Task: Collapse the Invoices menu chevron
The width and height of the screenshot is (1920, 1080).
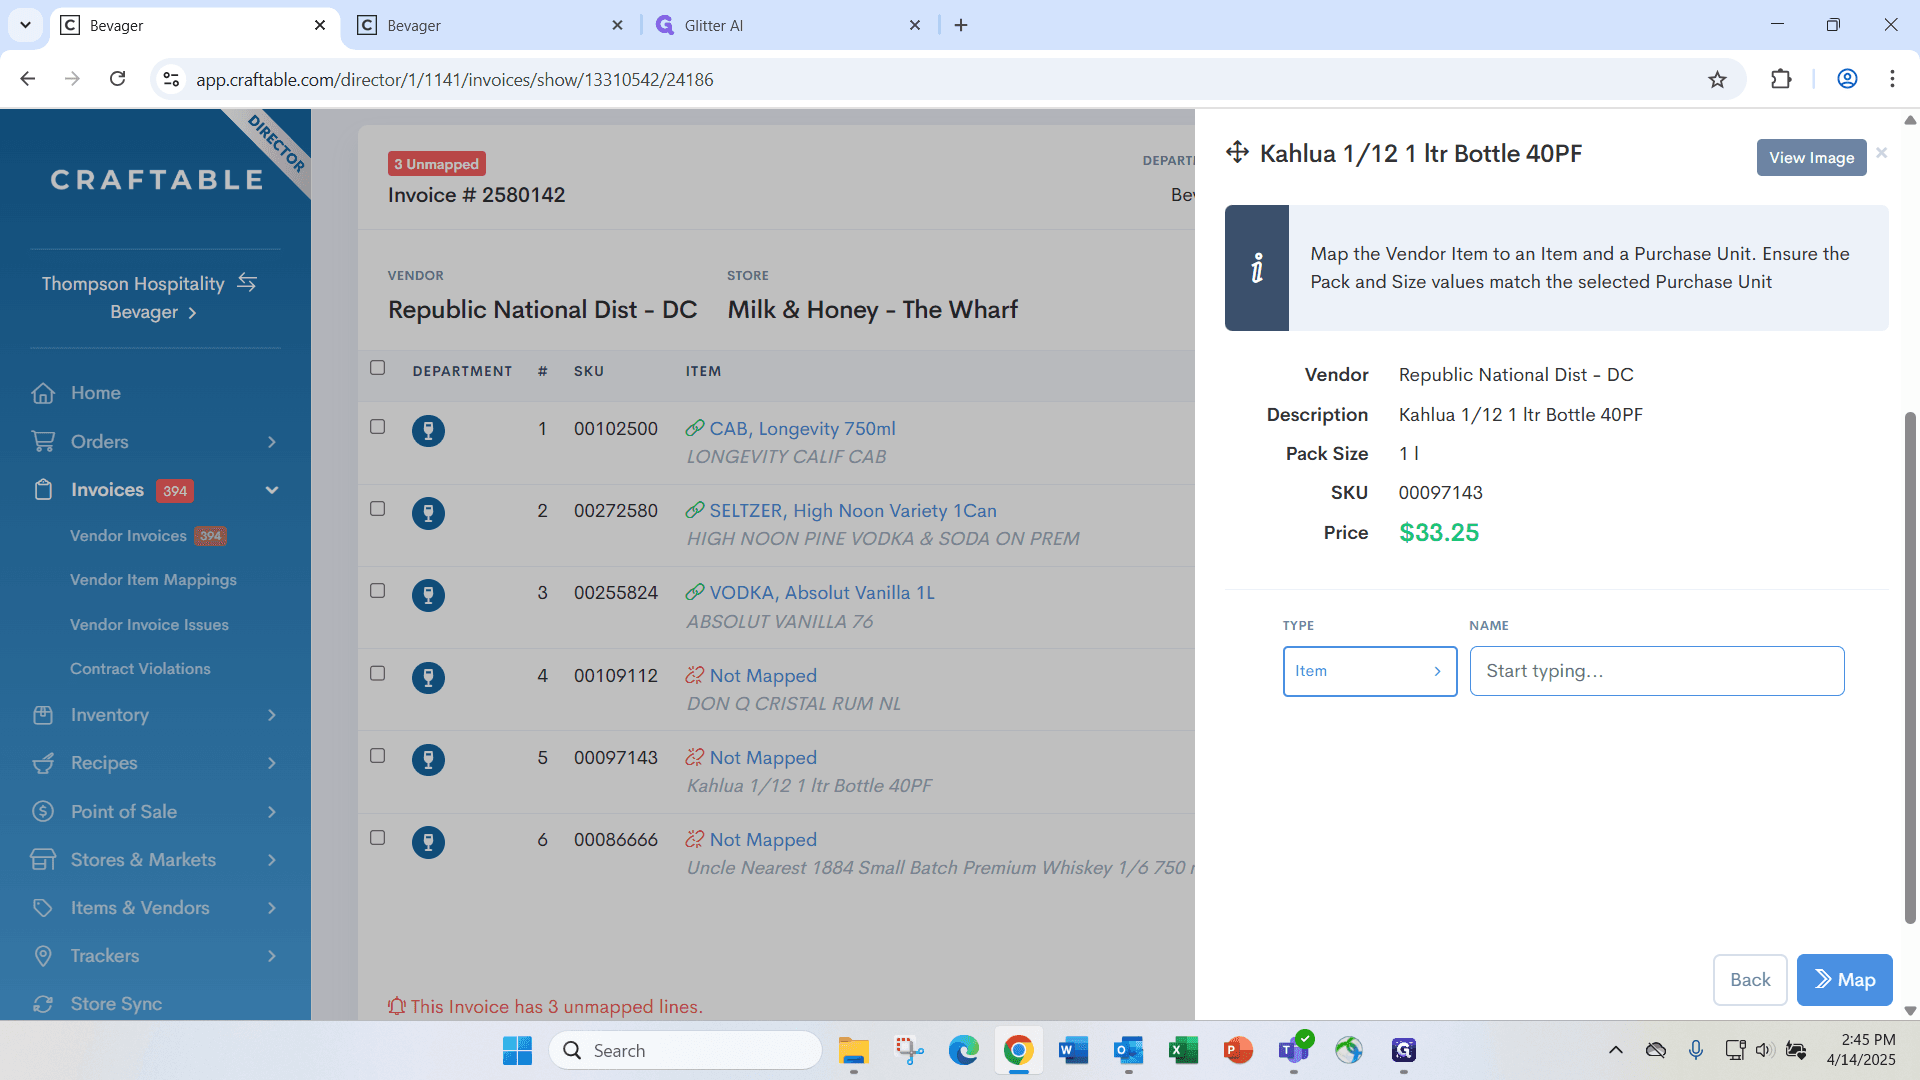Action: pyautogui.click(x=272, y=490)
